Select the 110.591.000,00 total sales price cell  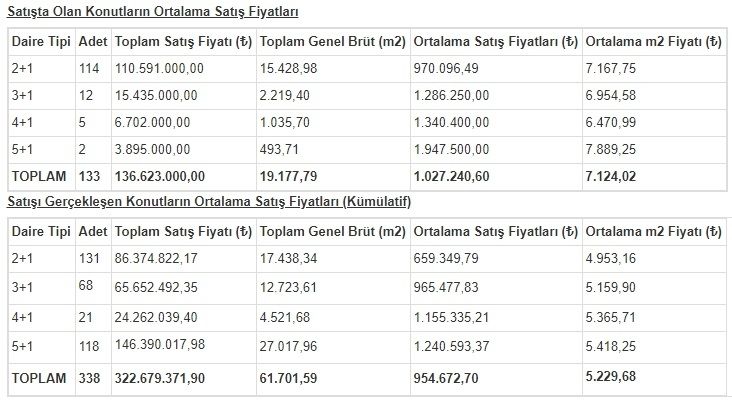click(x=160, y=68)
